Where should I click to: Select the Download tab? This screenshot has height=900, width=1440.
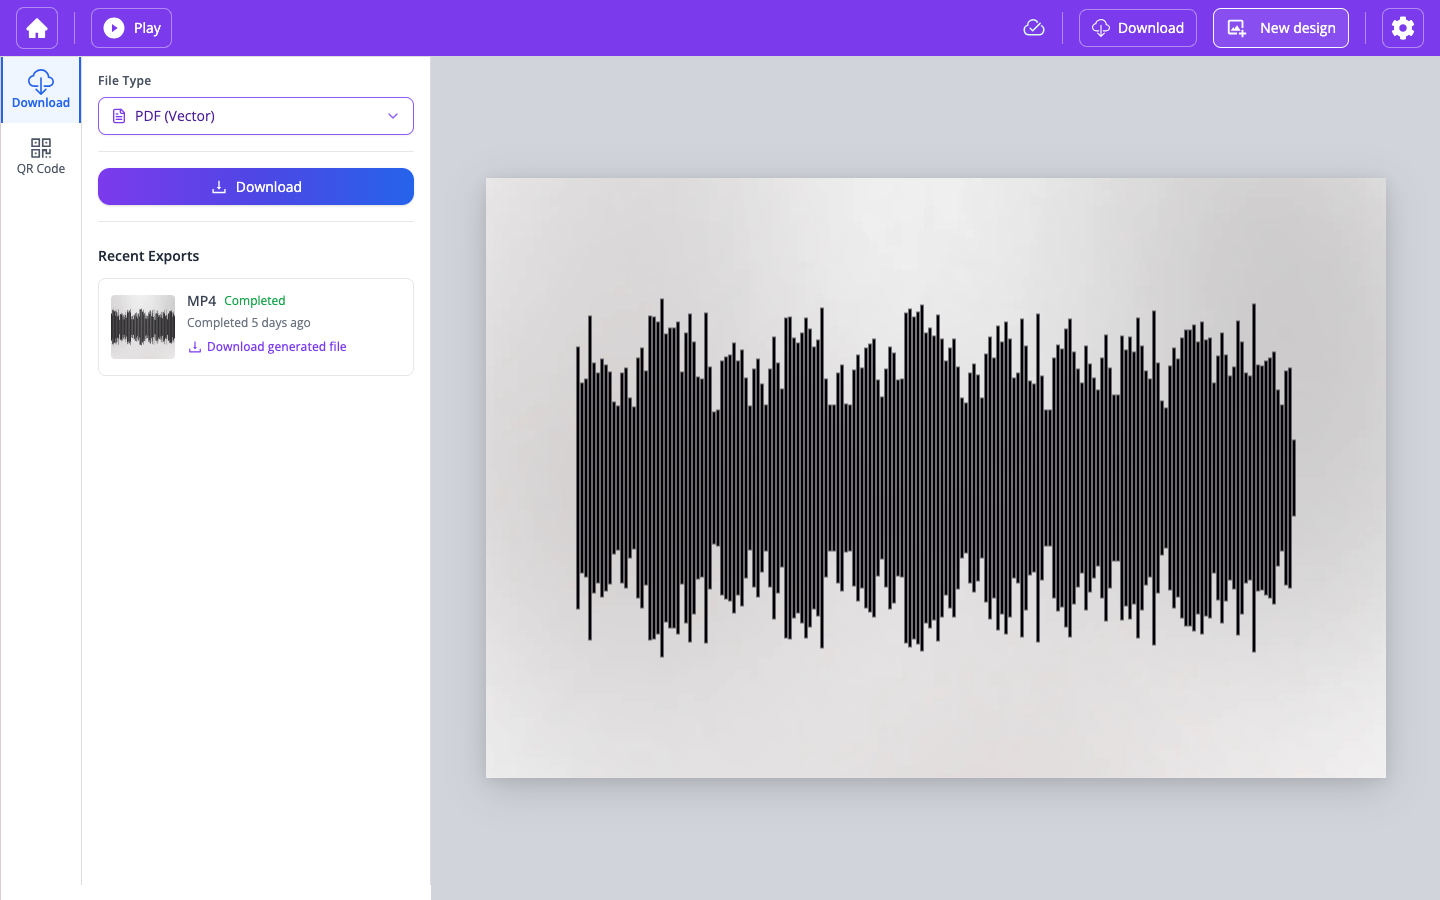[41, 90]
